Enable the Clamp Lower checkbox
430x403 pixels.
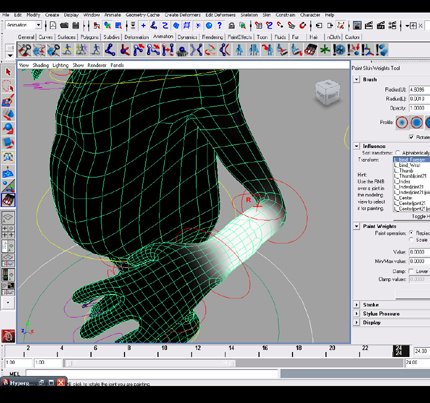(x=411, y=271)
